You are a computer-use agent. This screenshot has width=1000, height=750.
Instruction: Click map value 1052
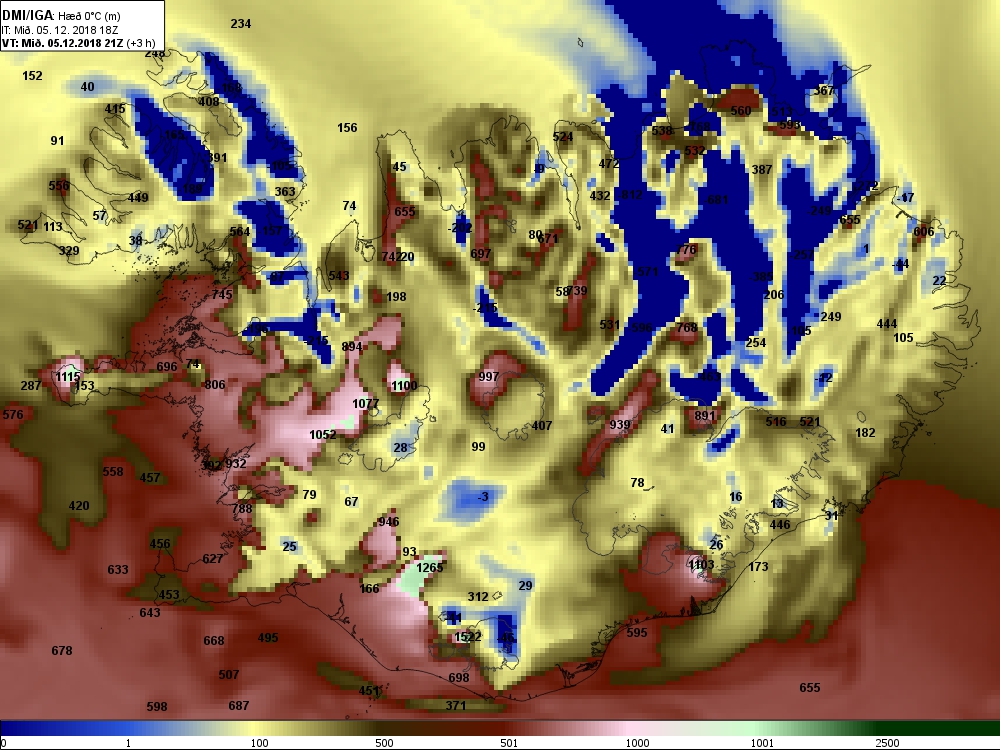coord(323,434)
